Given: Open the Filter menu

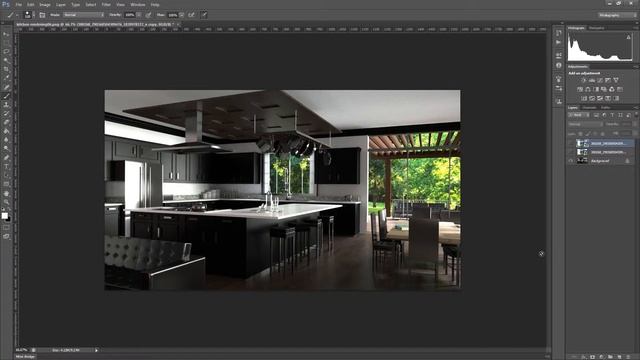Looking at the screenshot, I should 106,4.
